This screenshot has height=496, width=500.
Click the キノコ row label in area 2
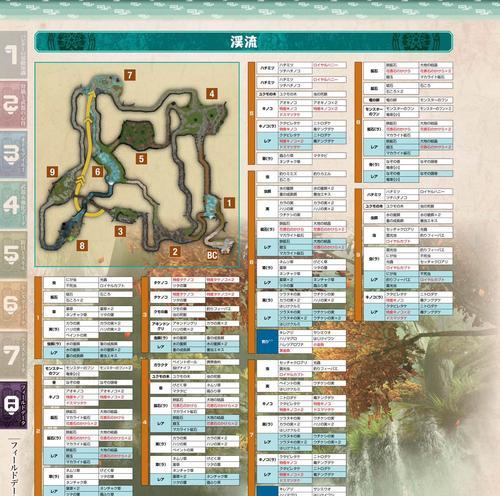click(x=54, y=397)
